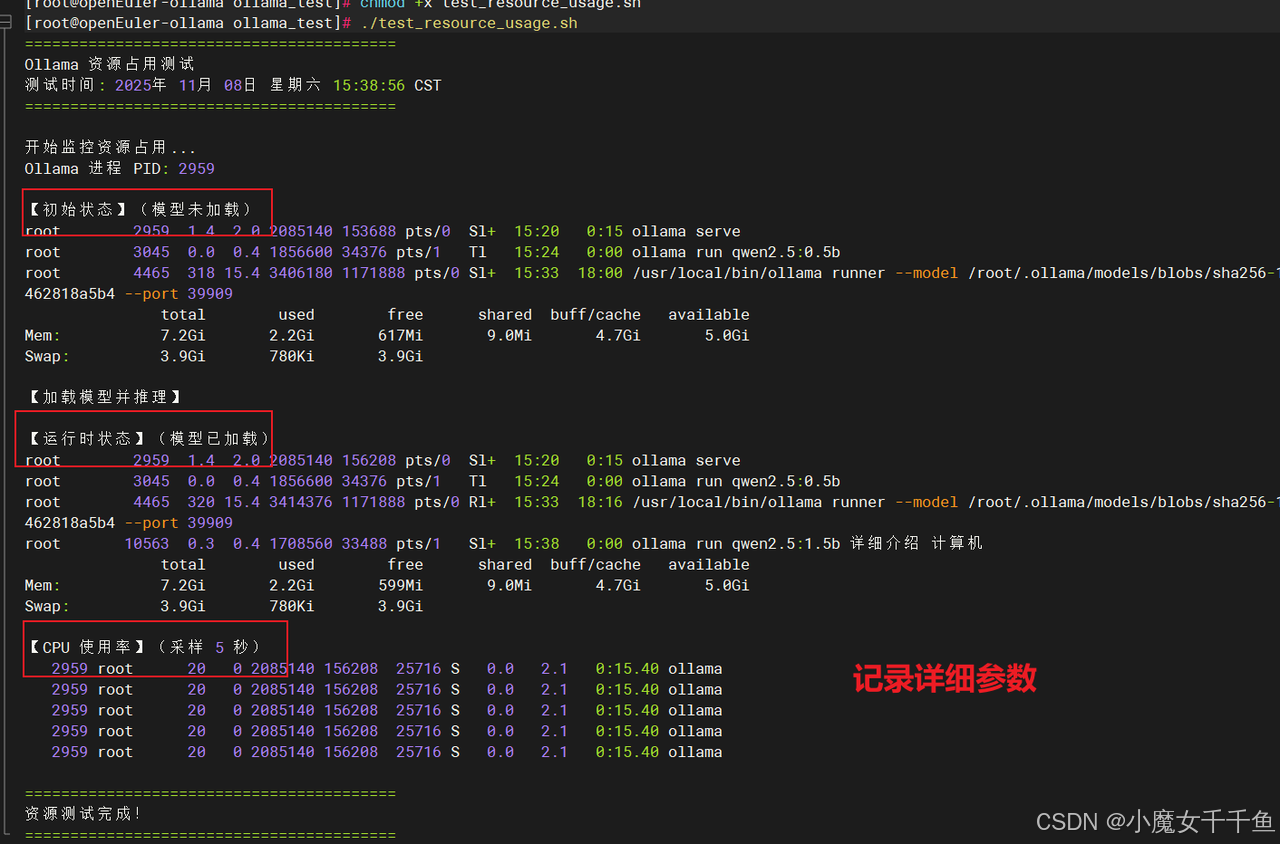The image size is (1280, 844).
Task: Click the free memory value '617Mi'
Action: [x=400, y=335]
